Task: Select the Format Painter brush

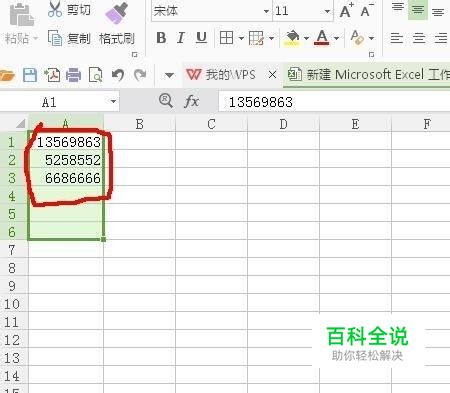Action: [x=116, y=13]
